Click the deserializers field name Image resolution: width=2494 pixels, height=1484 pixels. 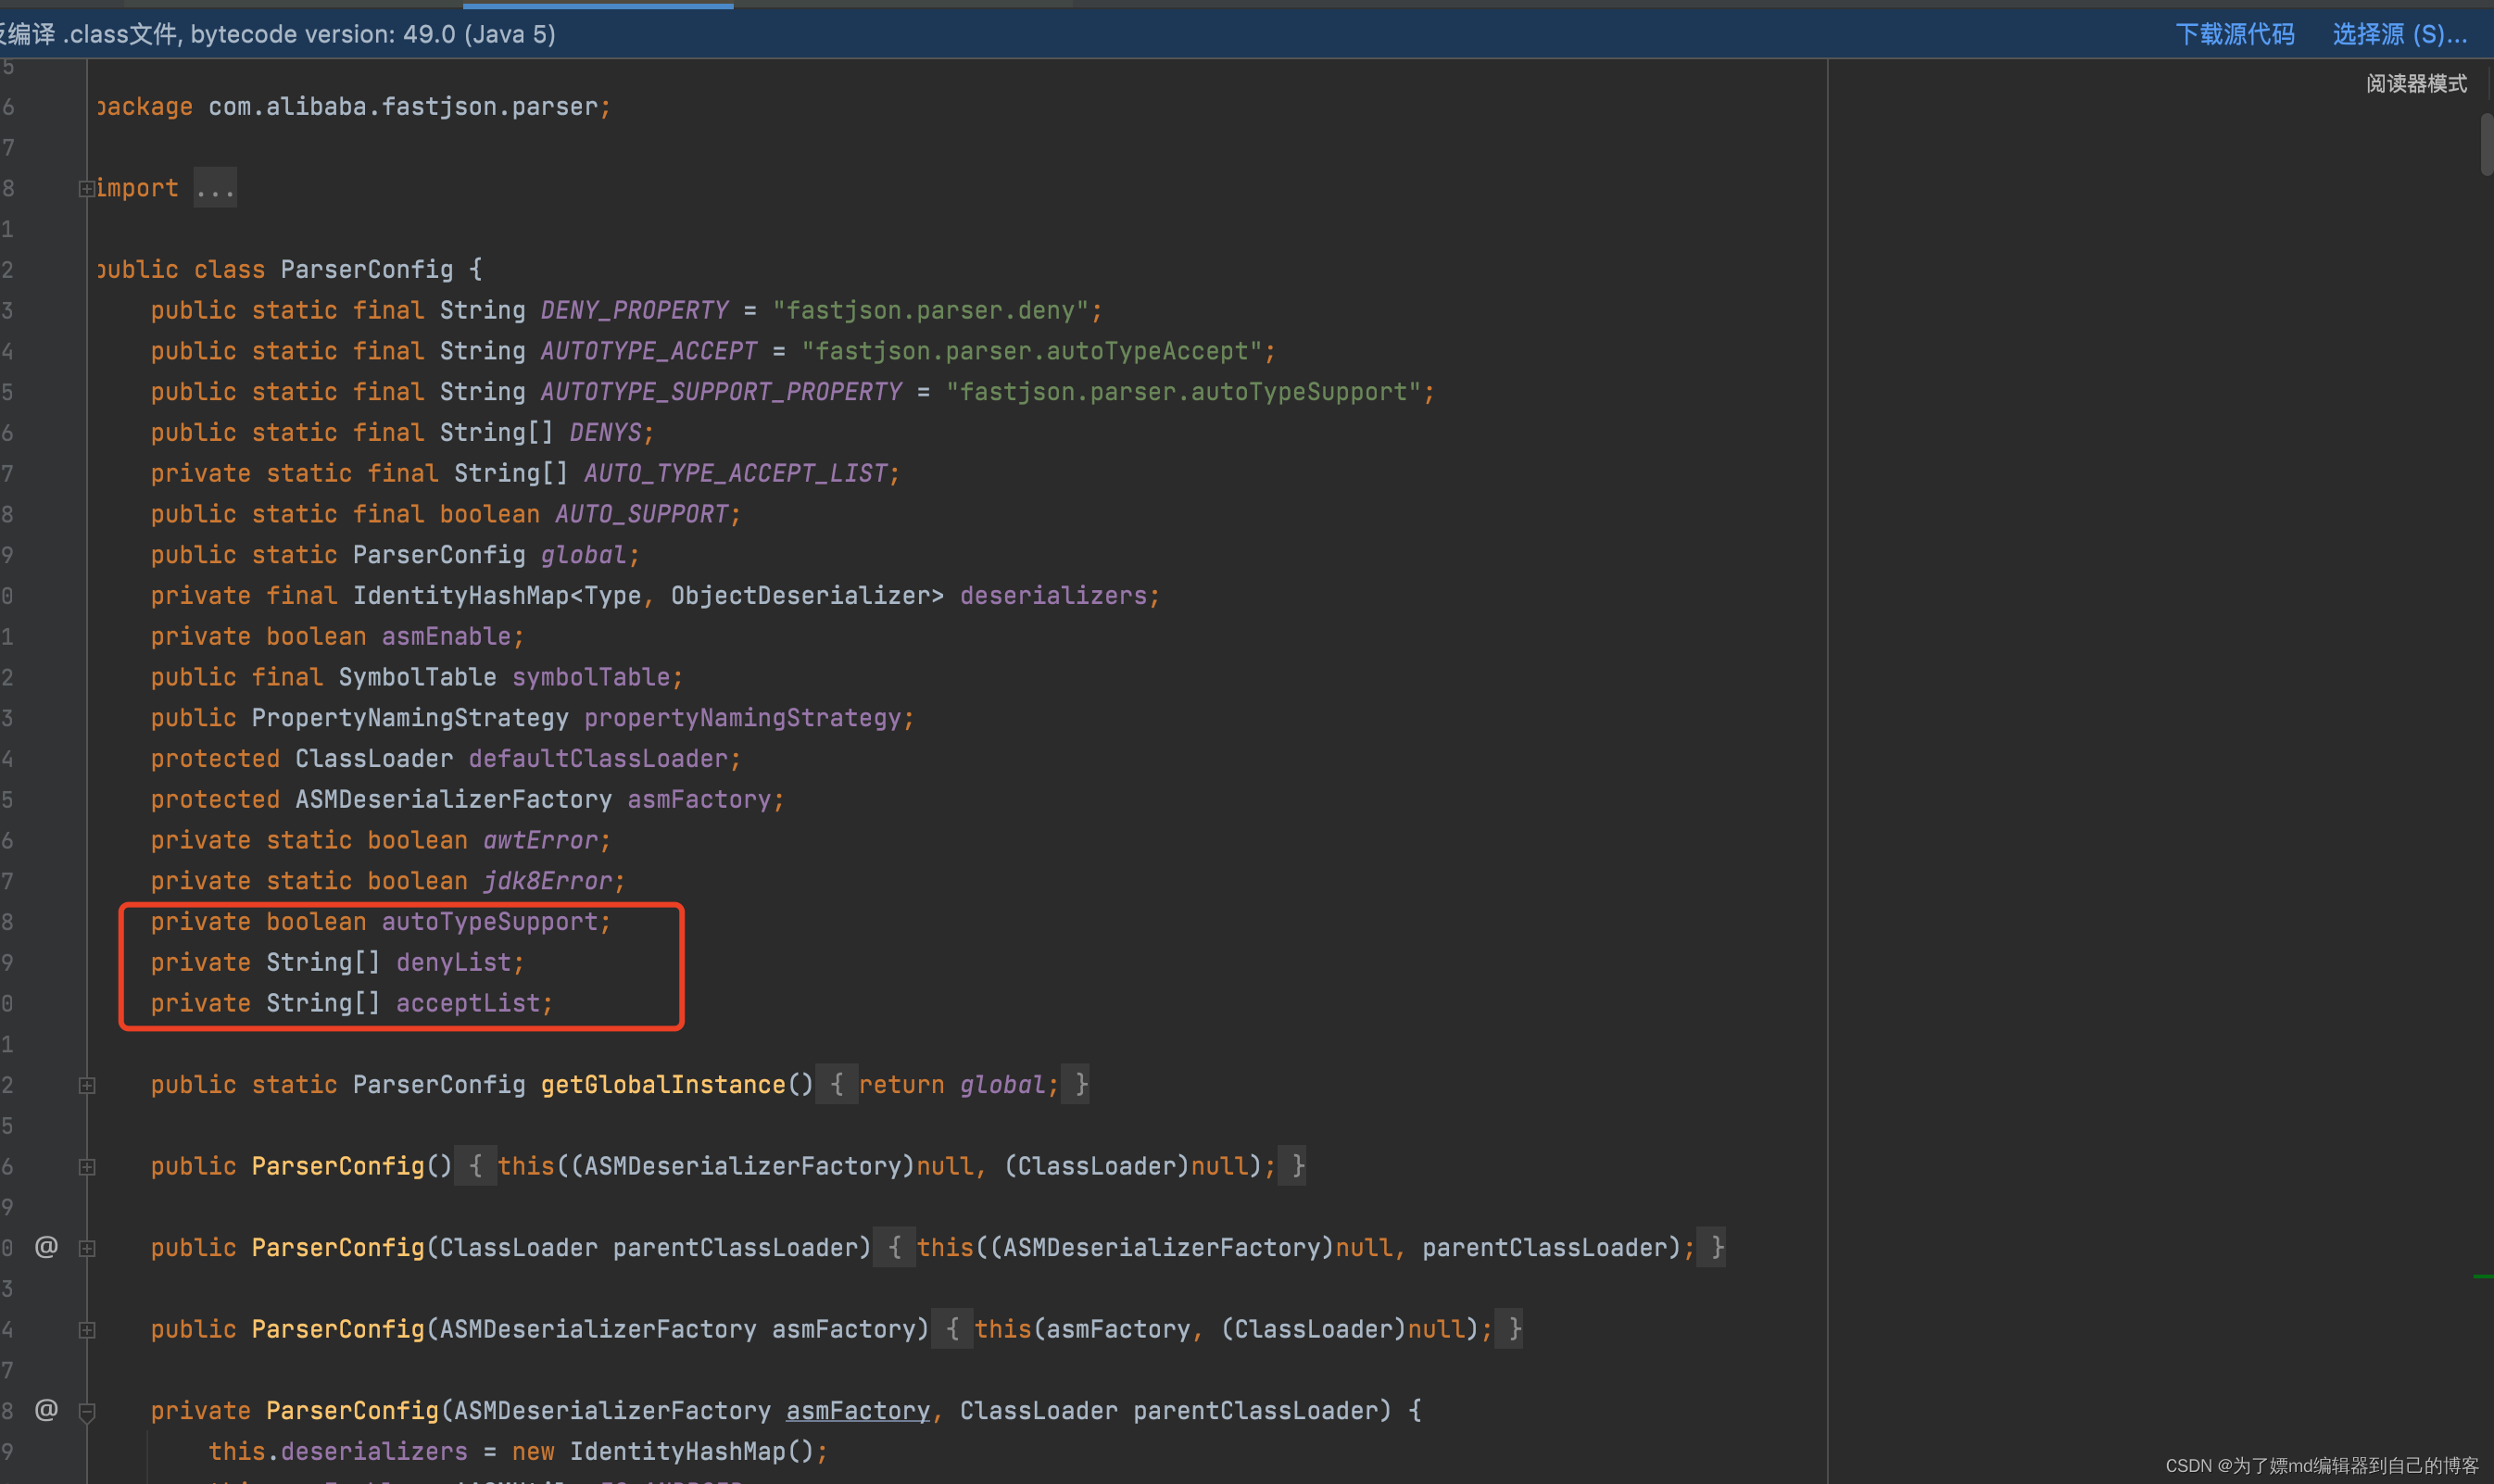pos(1053,596)
